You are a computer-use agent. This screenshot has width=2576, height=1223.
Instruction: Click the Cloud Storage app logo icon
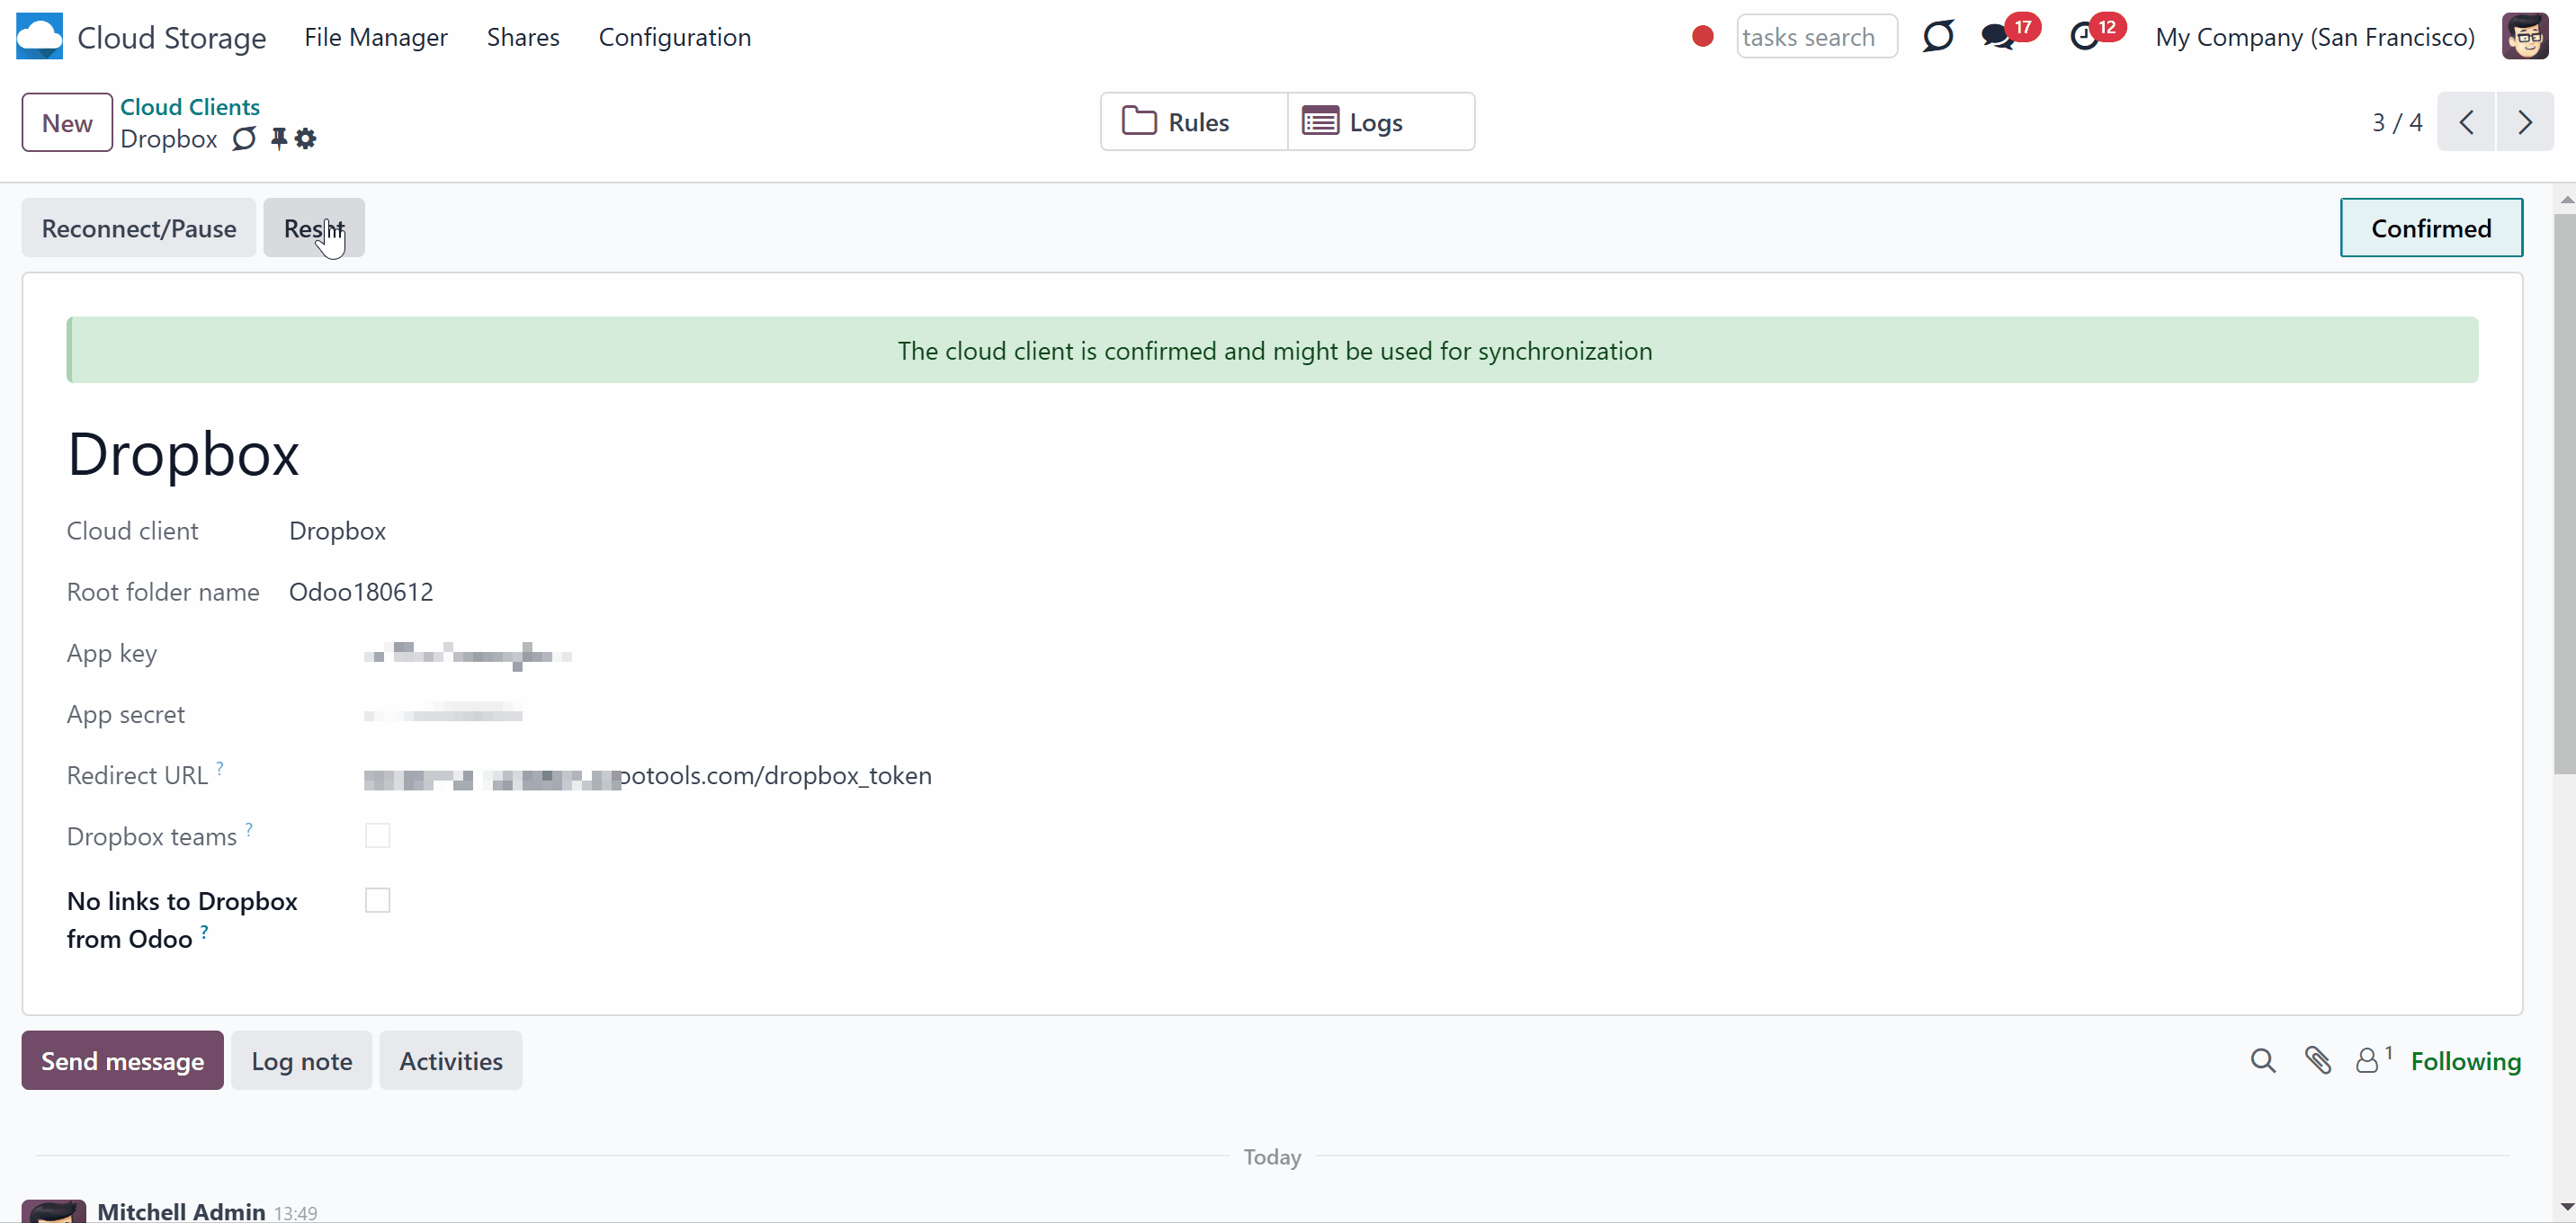point(39,37)
